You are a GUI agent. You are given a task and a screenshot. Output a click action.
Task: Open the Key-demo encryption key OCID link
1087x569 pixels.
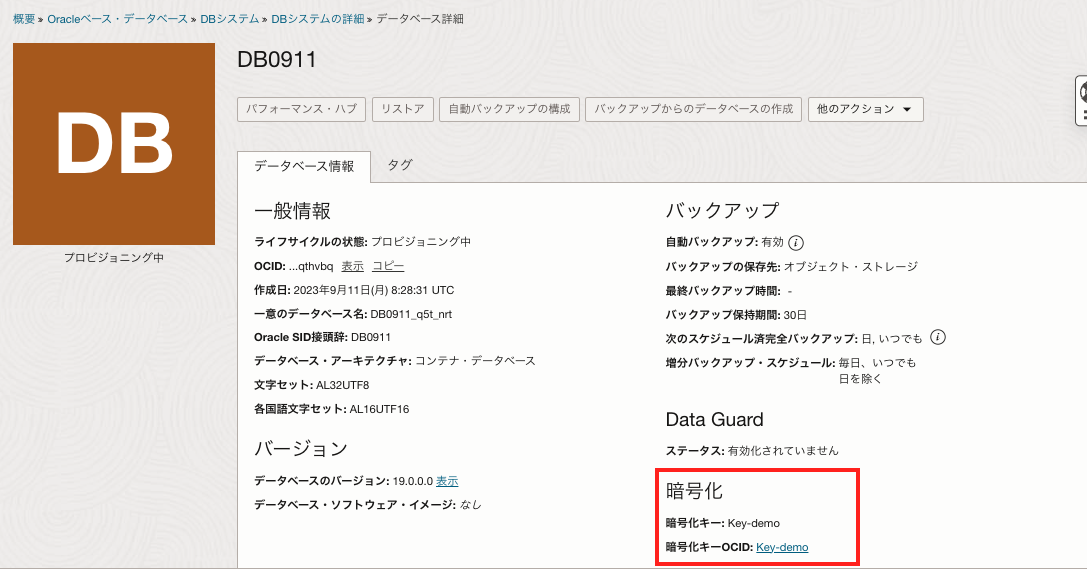click(782, 547)
